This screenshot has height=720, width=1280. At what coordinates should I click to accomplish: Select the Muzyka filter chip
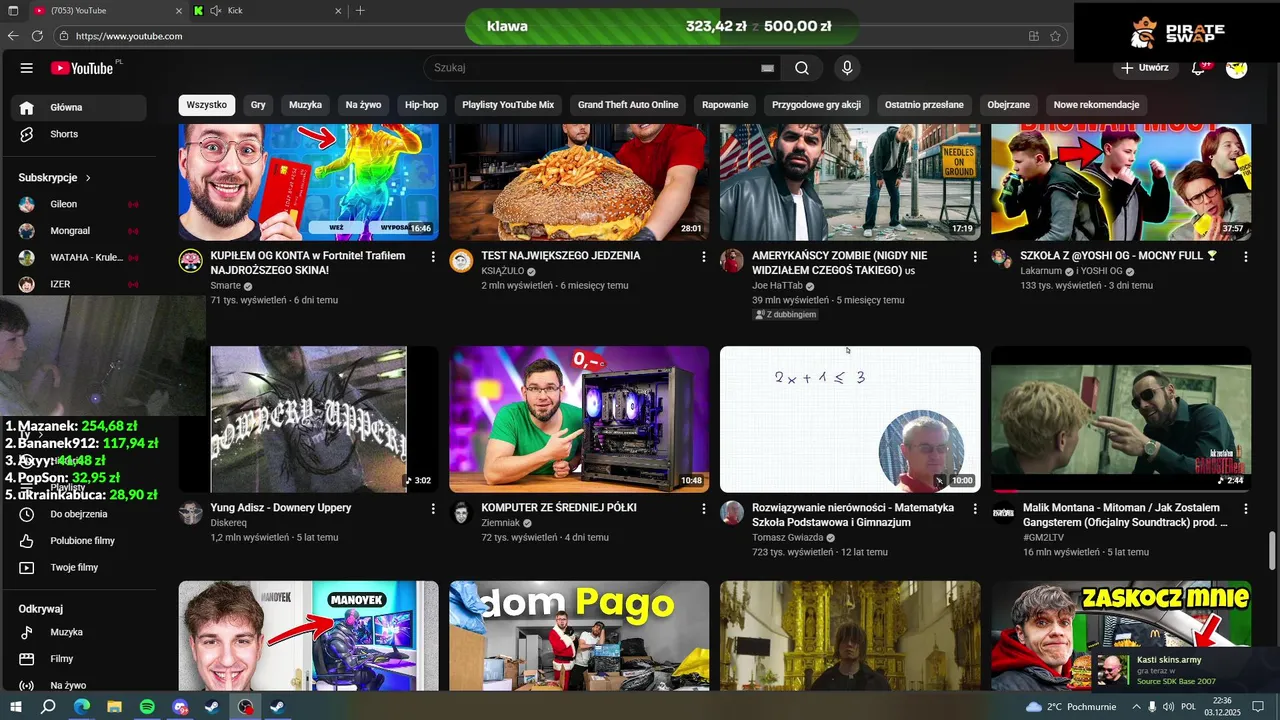coord(306,105)
